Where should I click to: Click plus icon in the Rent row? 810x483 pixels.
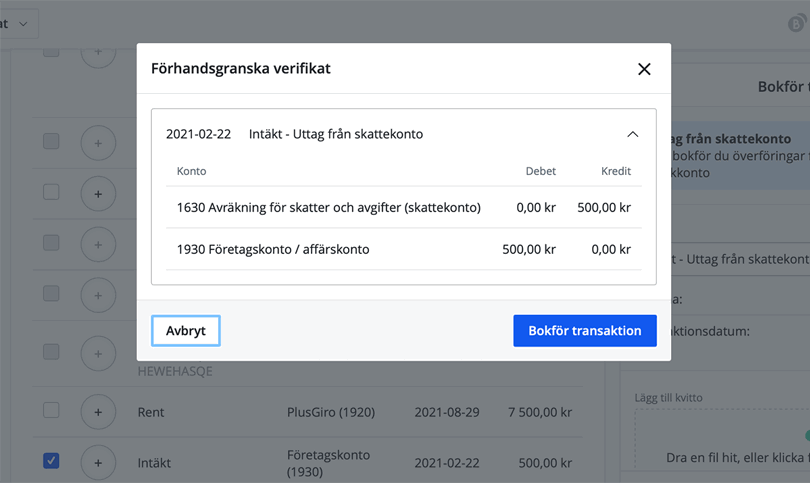pyautogui.click(x=98, y=412)
